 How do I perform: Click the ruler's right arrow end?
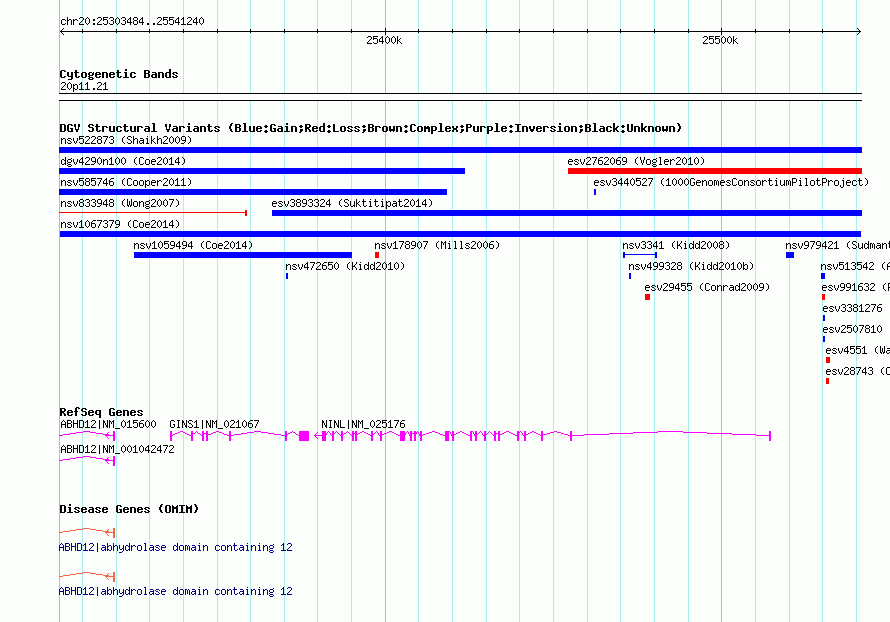click(858, 31)
